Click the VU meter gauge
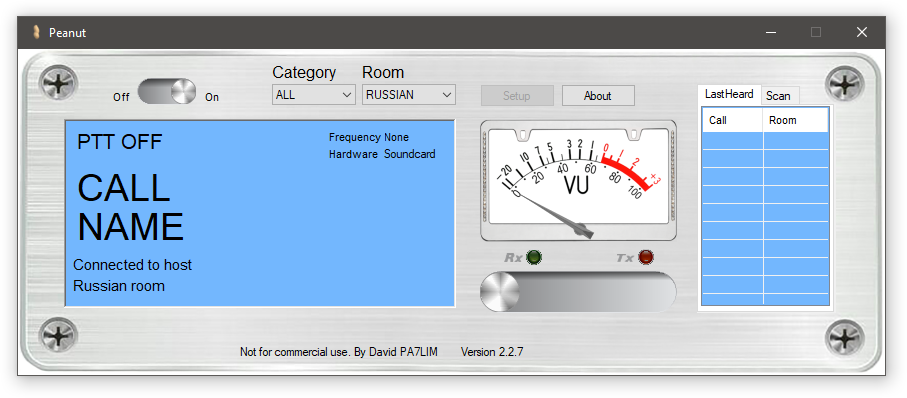 point(578,181)
